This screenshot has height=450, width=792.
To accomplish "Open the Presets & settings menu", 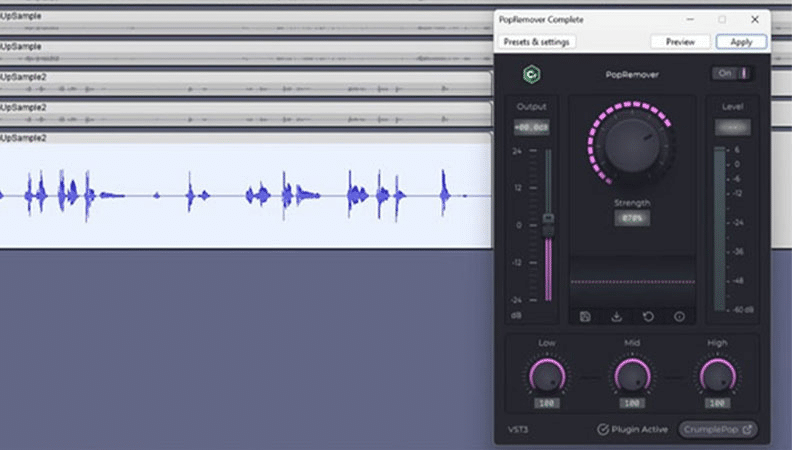I will (x=536, y=42).
